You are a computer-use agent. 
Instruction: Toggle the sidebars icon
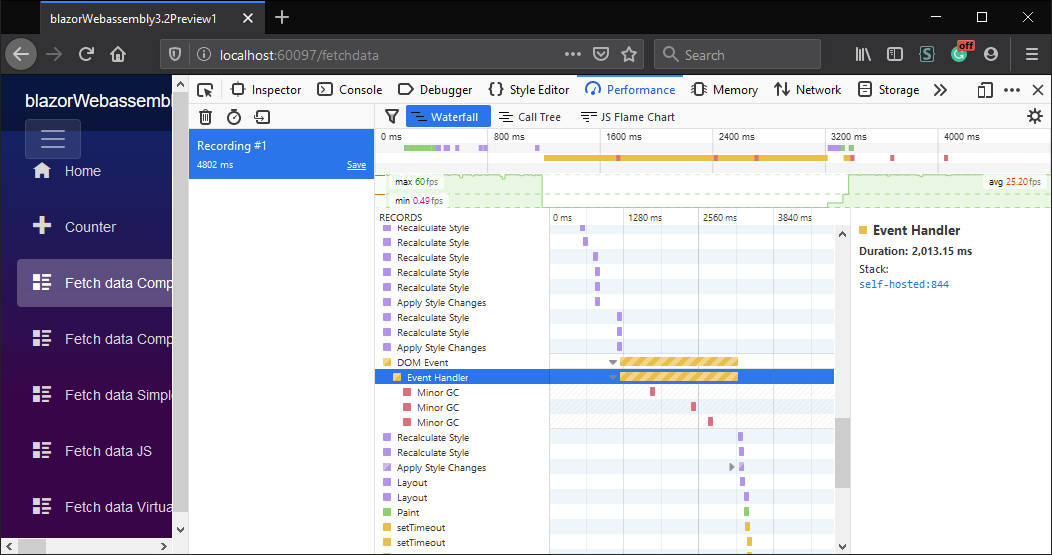(x=894, y=54)
